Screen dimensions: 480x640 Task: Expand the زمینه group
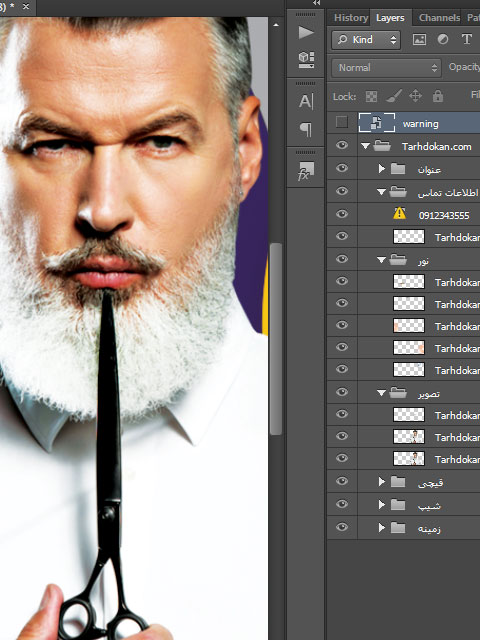pos(382,527)
